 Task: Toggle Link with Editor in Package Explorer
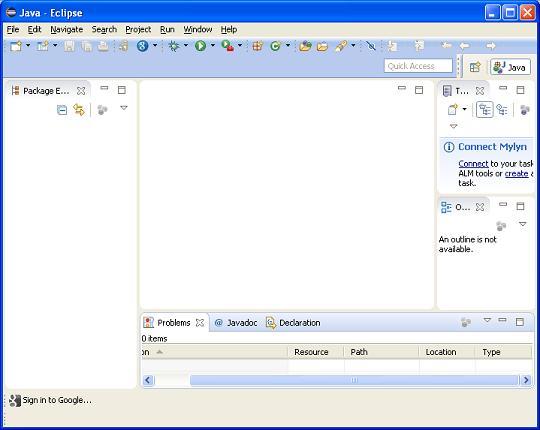pos(79,110)
